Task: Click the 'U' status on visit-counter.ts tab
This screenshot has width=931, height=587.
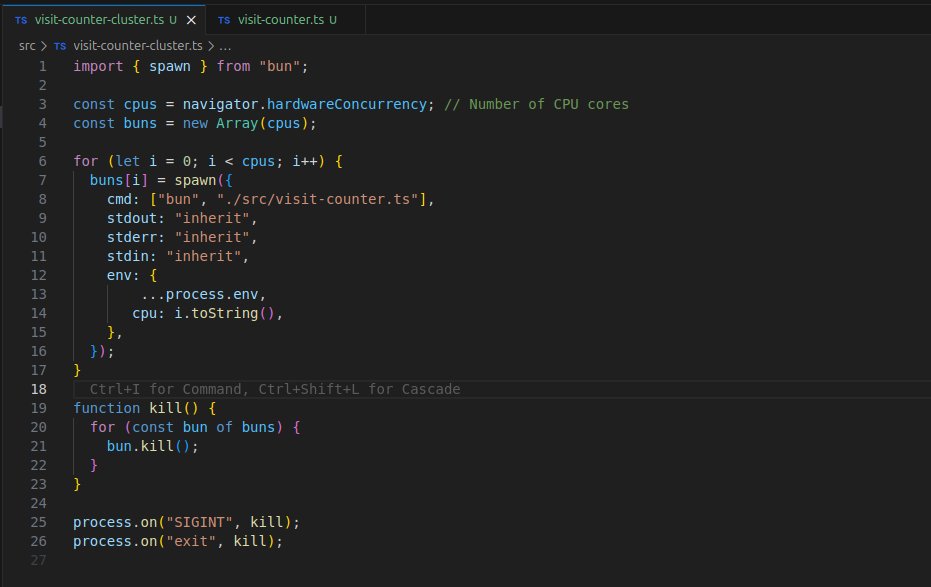Action: (x=333, y=20)
